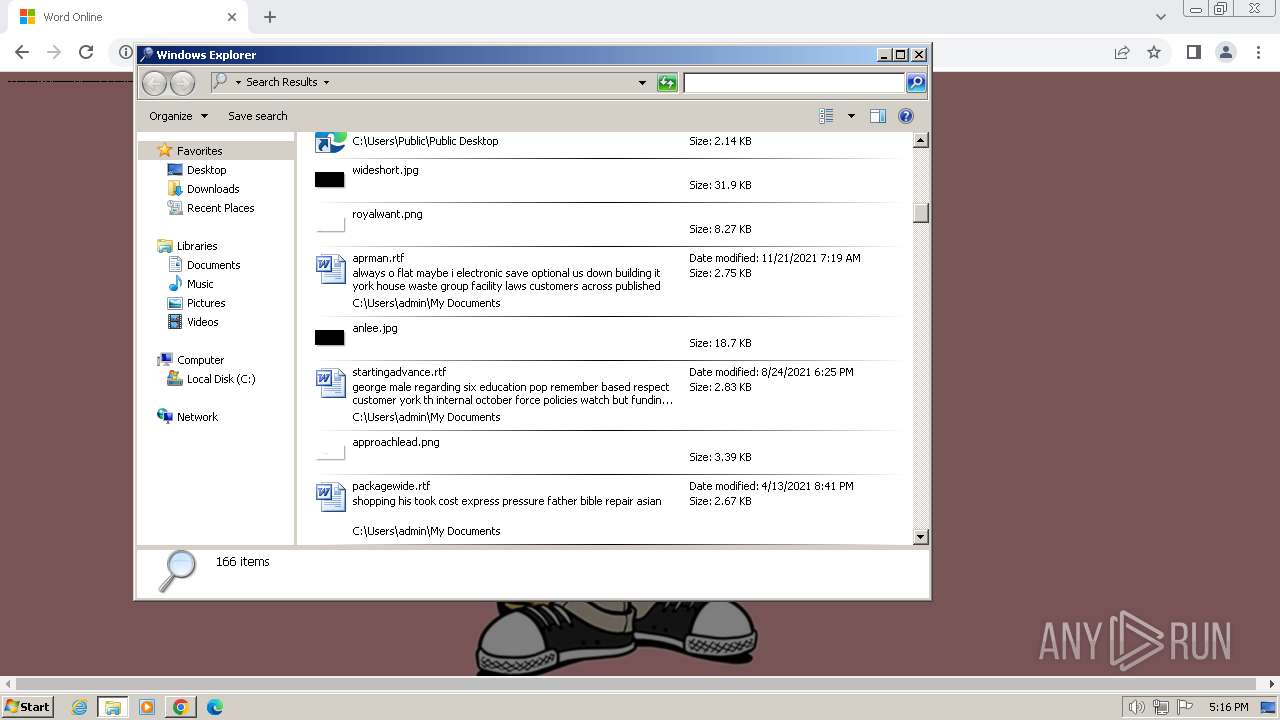Click the aprman.rtf document icon
Viewport: 1280px width, 720px height.
pos(331,270)
